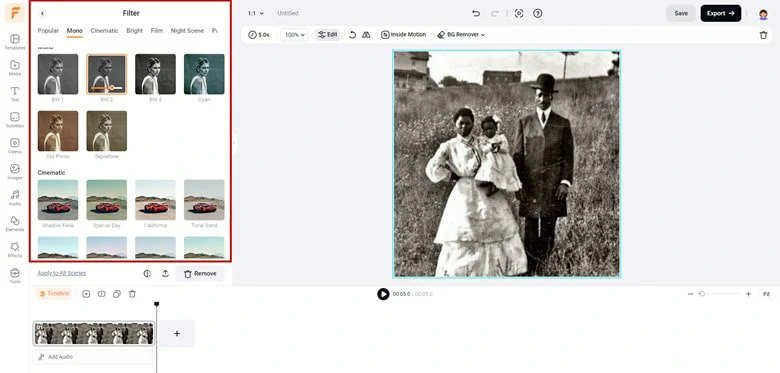Open the Elements sidebar panel
780x373 pixels.
click(15, 223)
